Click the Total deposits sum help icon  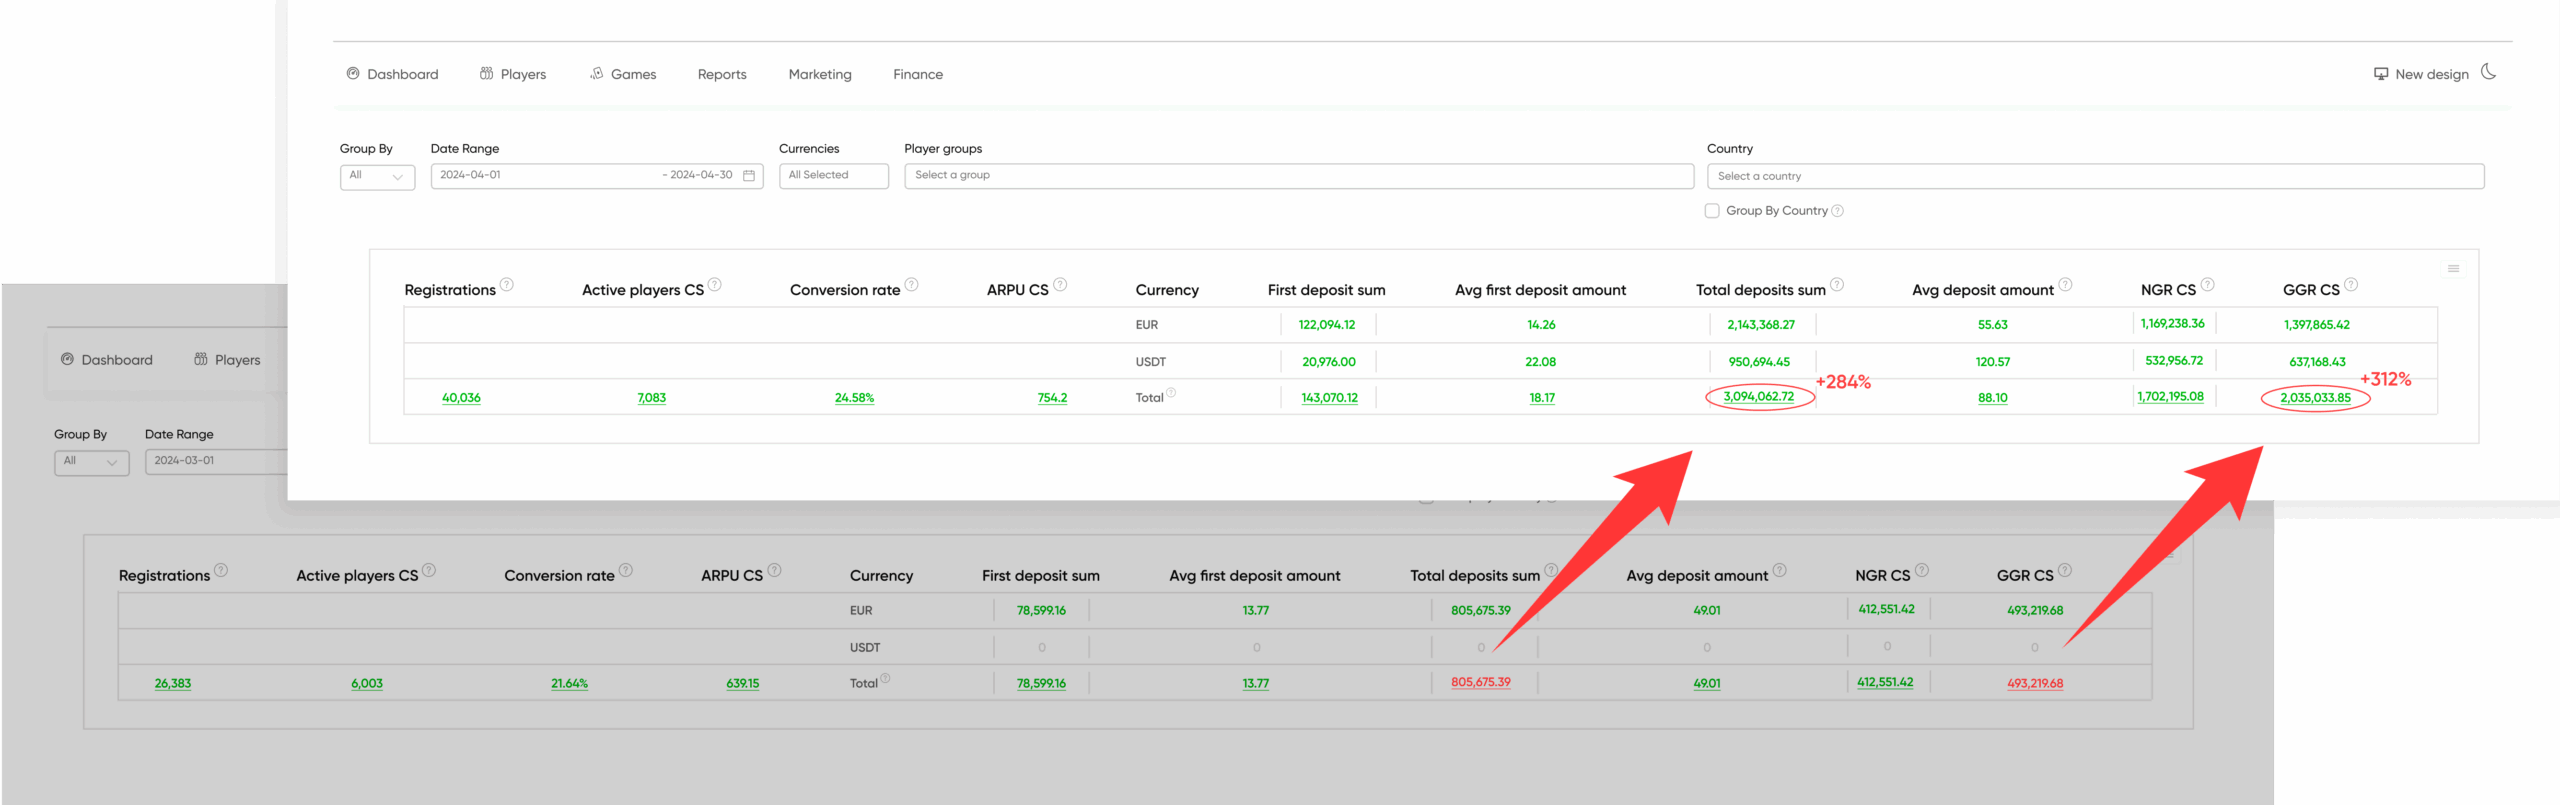[1837, 285]
